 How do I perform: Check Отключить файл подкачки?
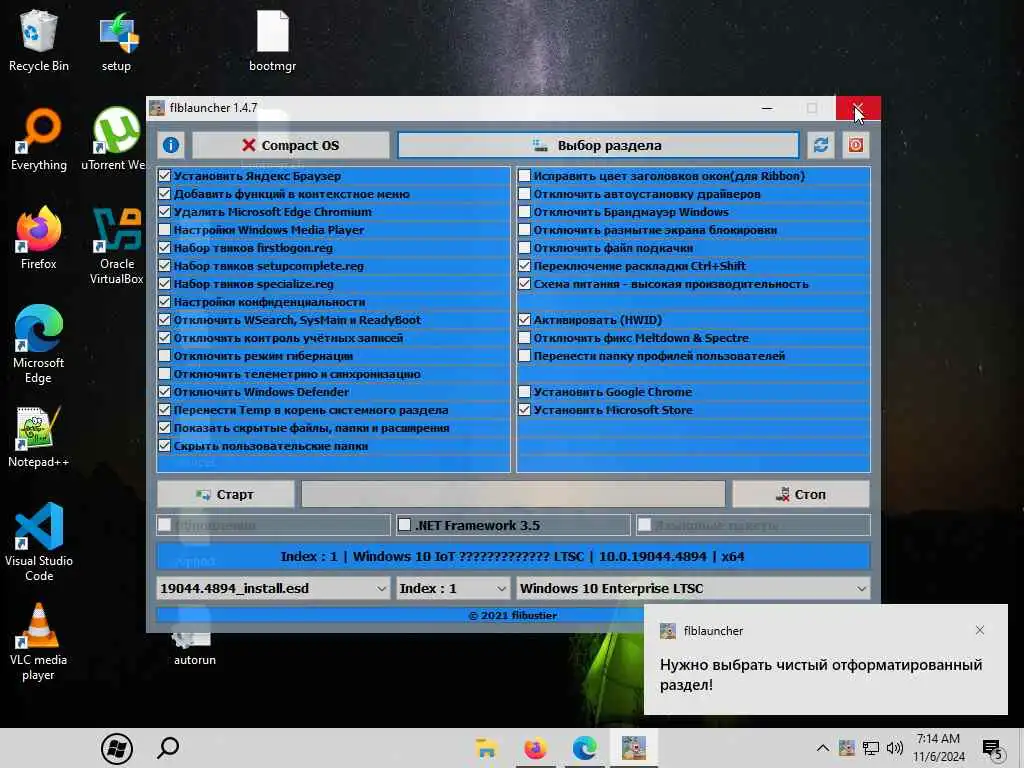(x=524, y=248)
